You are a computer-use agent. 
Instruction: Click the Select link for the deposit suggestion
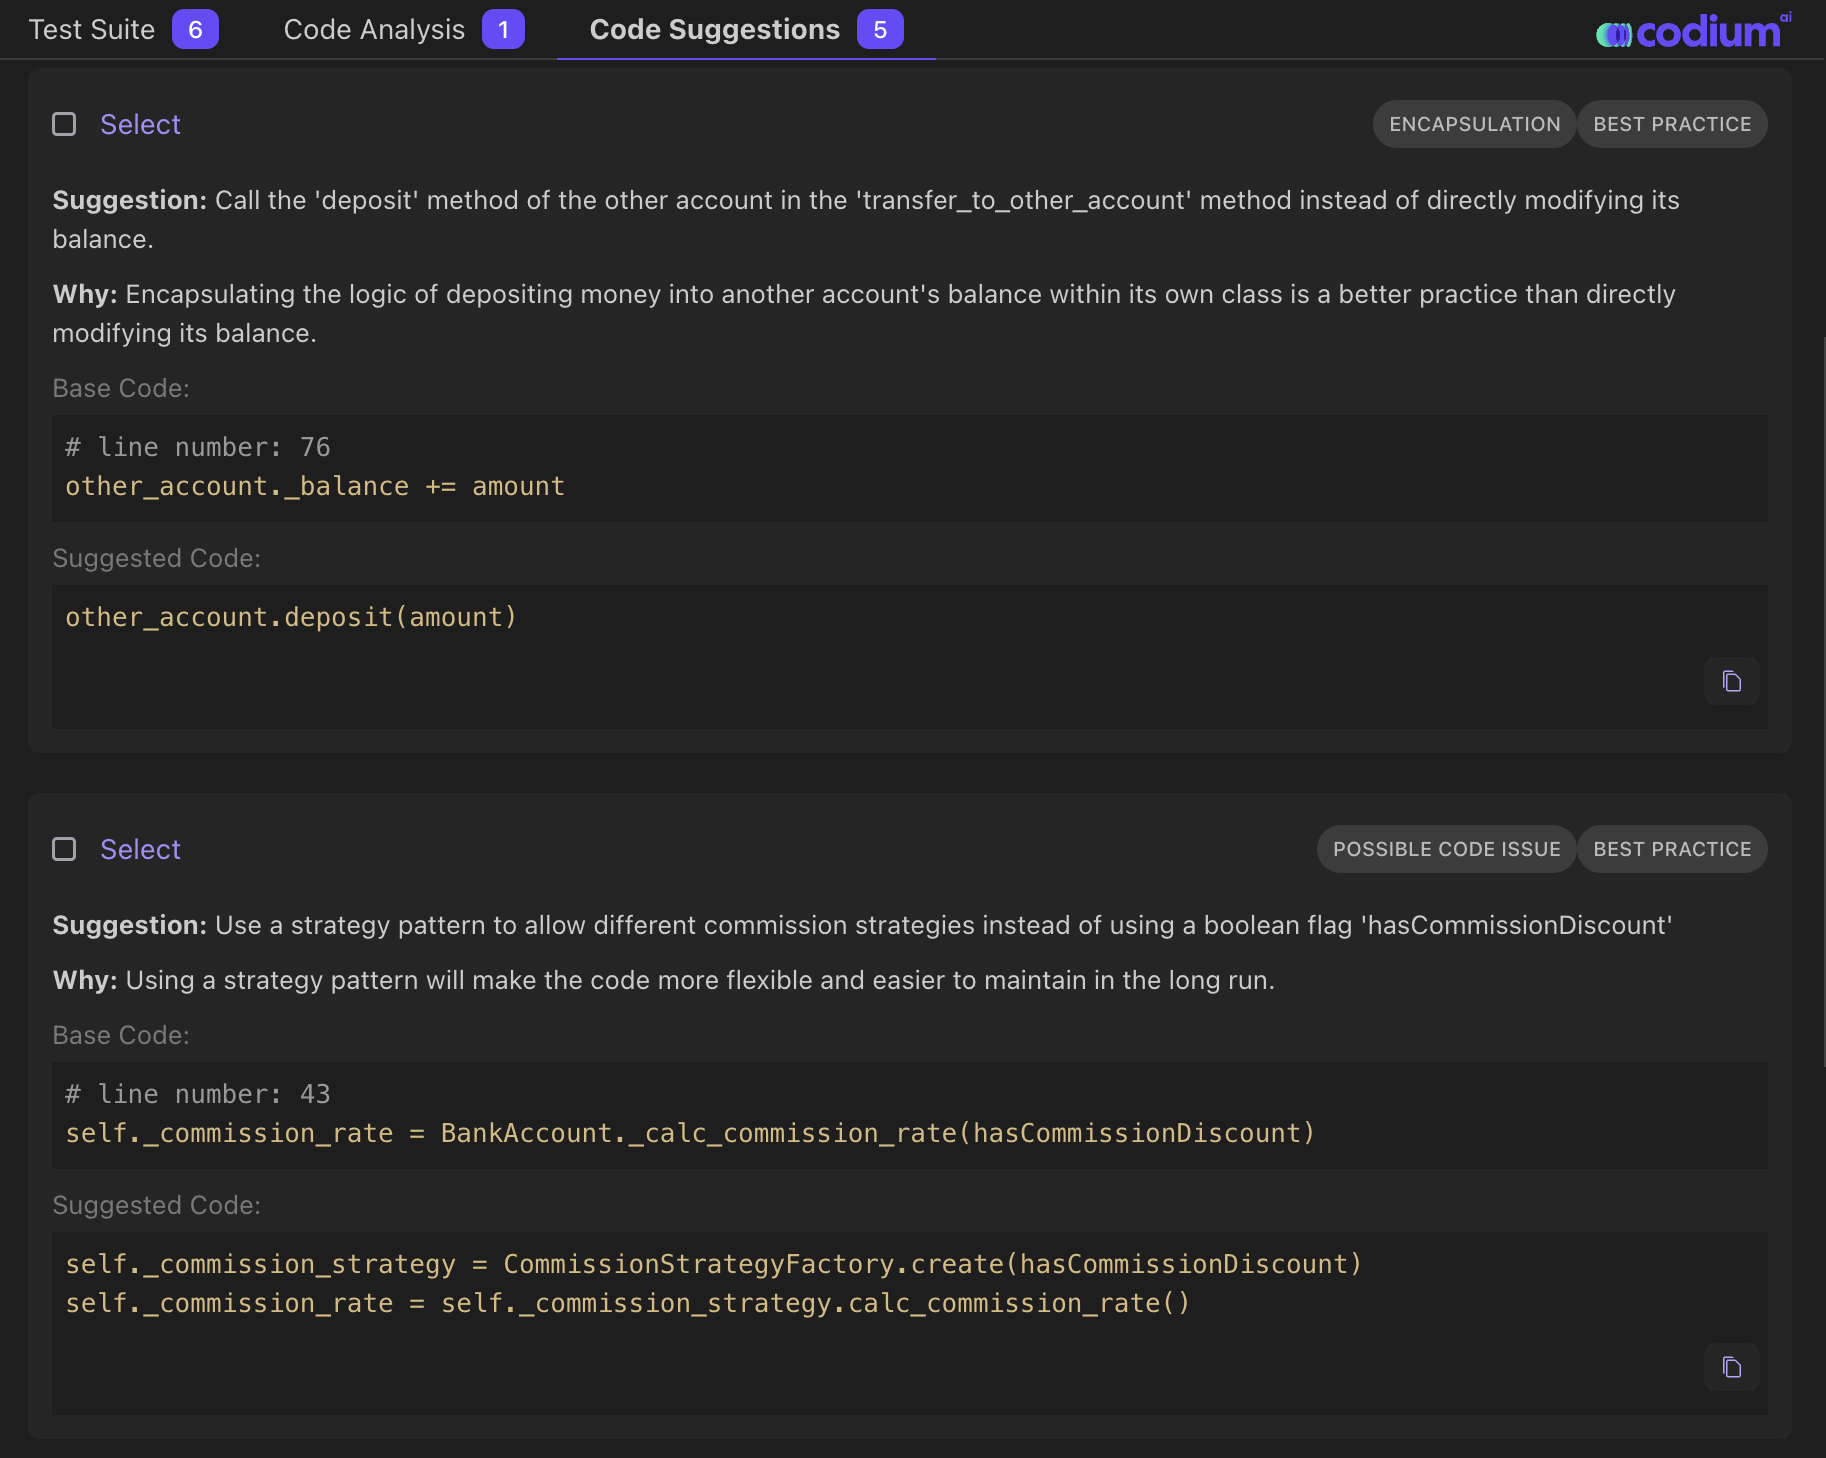pyautogui.click(x=140, y=124)
